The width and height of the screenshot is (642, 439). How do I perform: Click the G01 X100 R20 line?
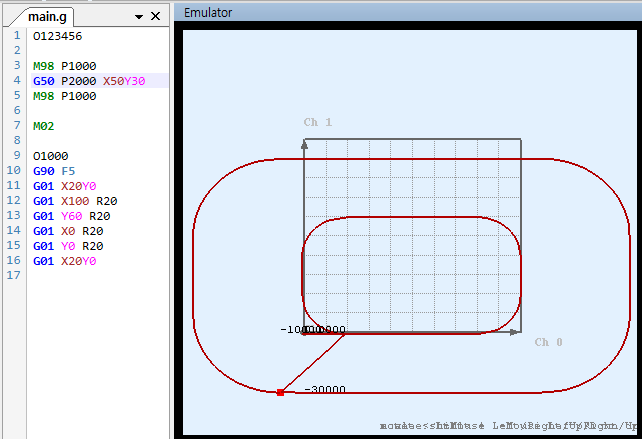74,201
